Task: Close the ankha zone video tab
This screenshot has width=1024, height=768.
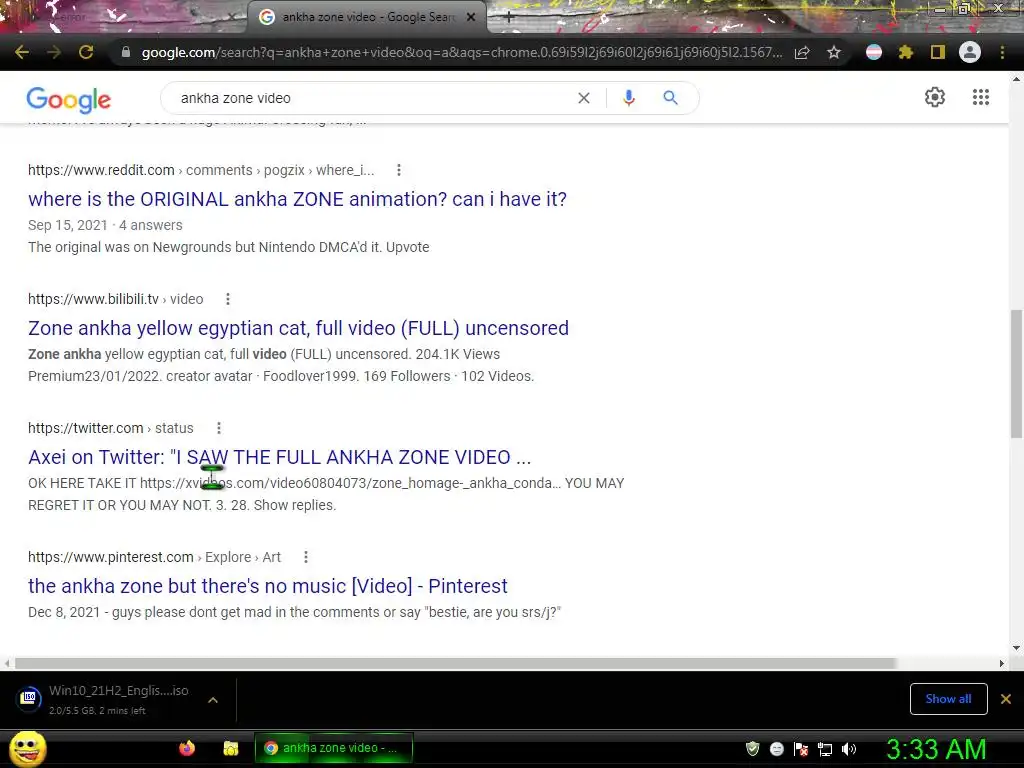Action: tap(471, 17)
